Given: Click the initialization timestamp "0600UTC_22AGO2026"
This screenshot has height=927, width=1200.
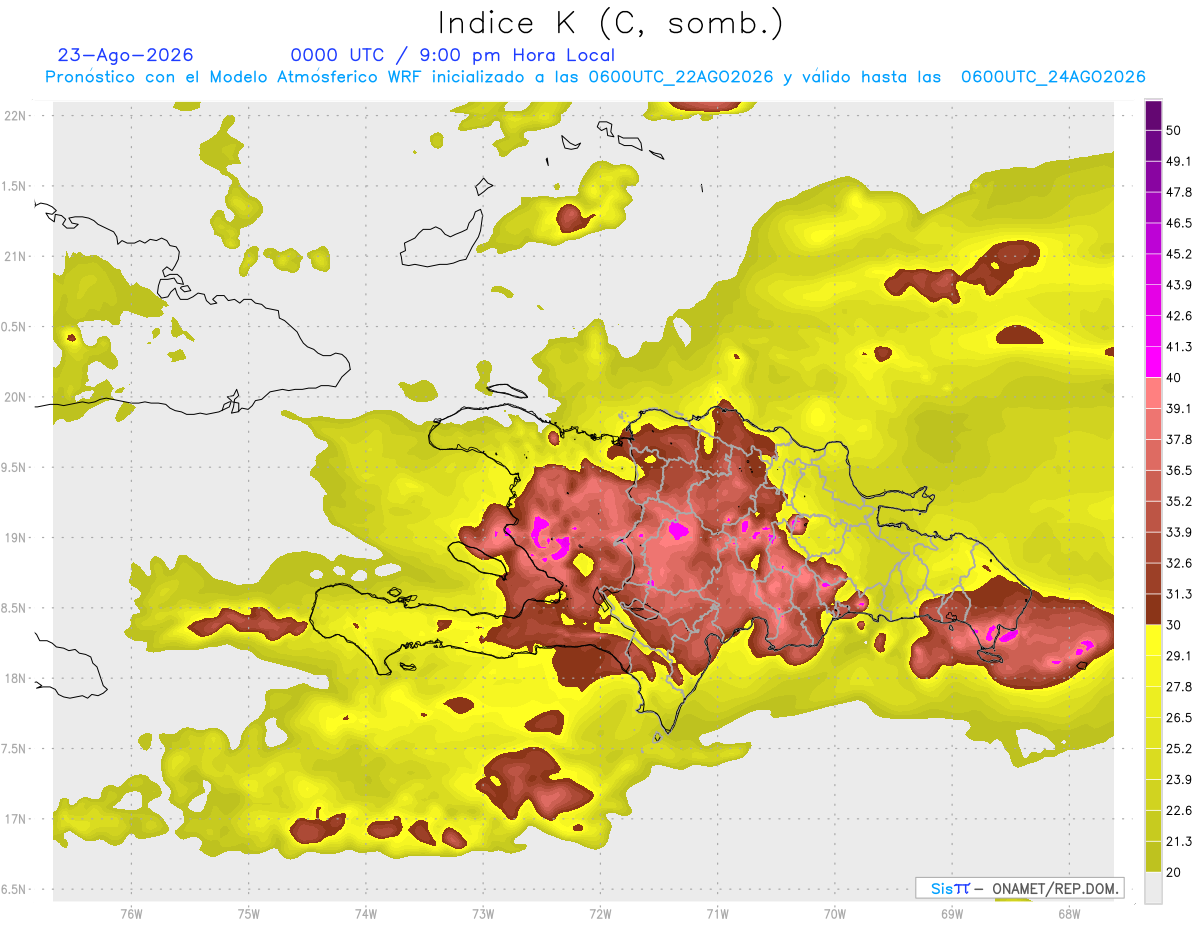Looking at the screenshot, I should click(681, 77).
